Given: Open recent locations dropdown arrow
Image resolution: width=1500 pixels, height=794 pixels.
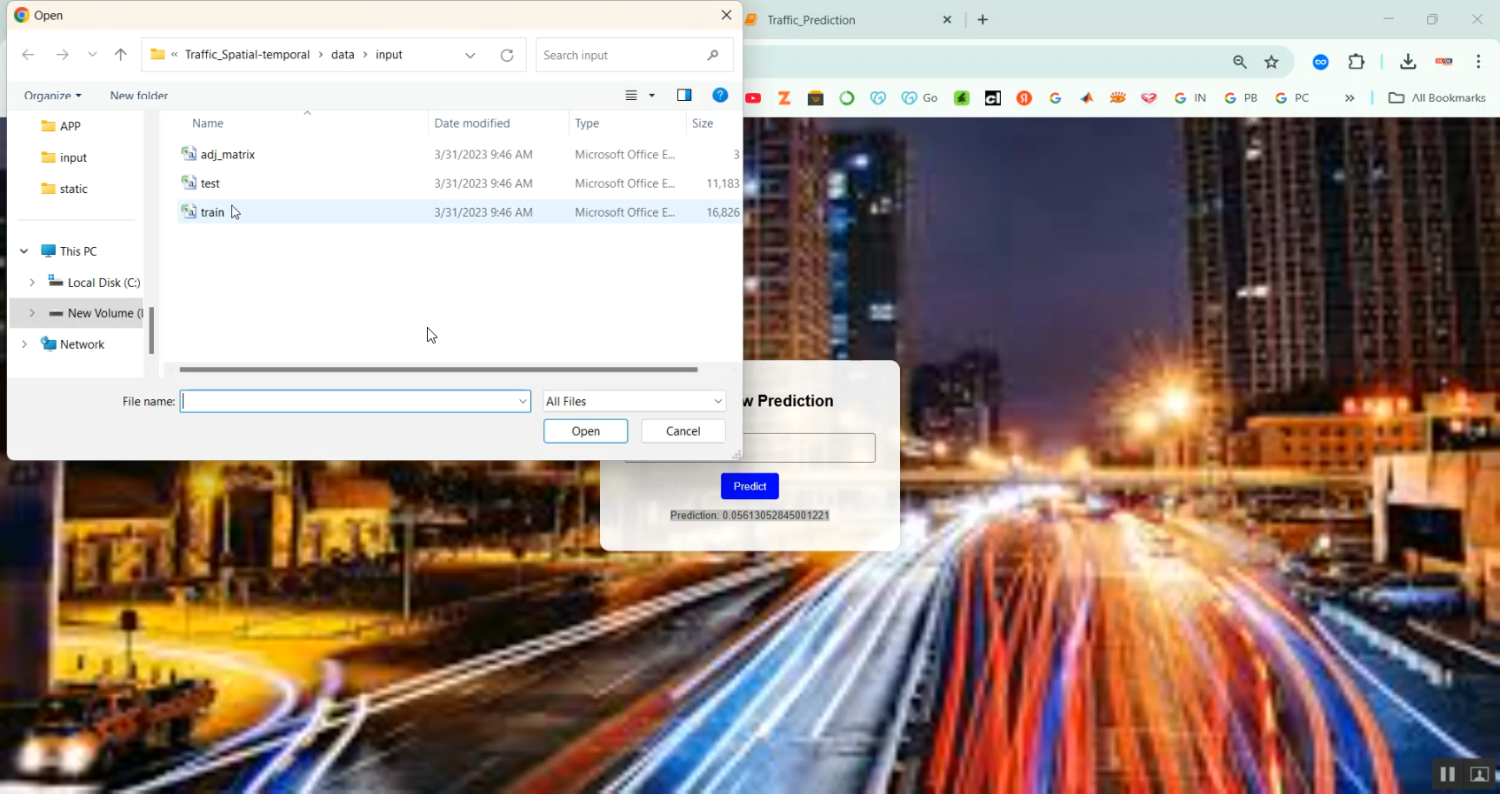Looking at the screenshot, I should click(92, 55).
